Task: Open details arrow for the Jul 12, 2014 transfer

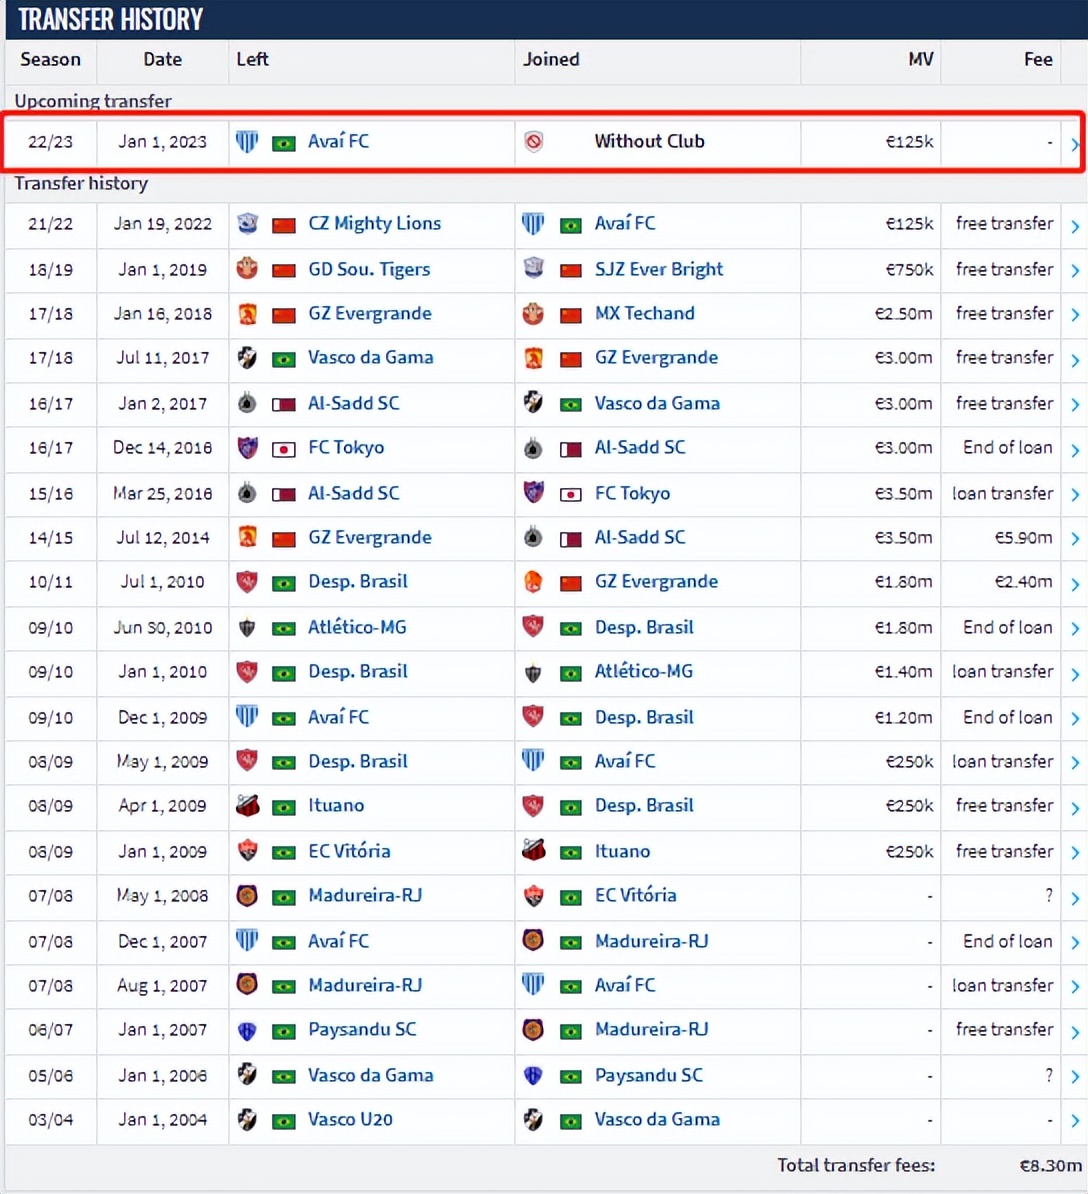Action: tap(1074, 539)
